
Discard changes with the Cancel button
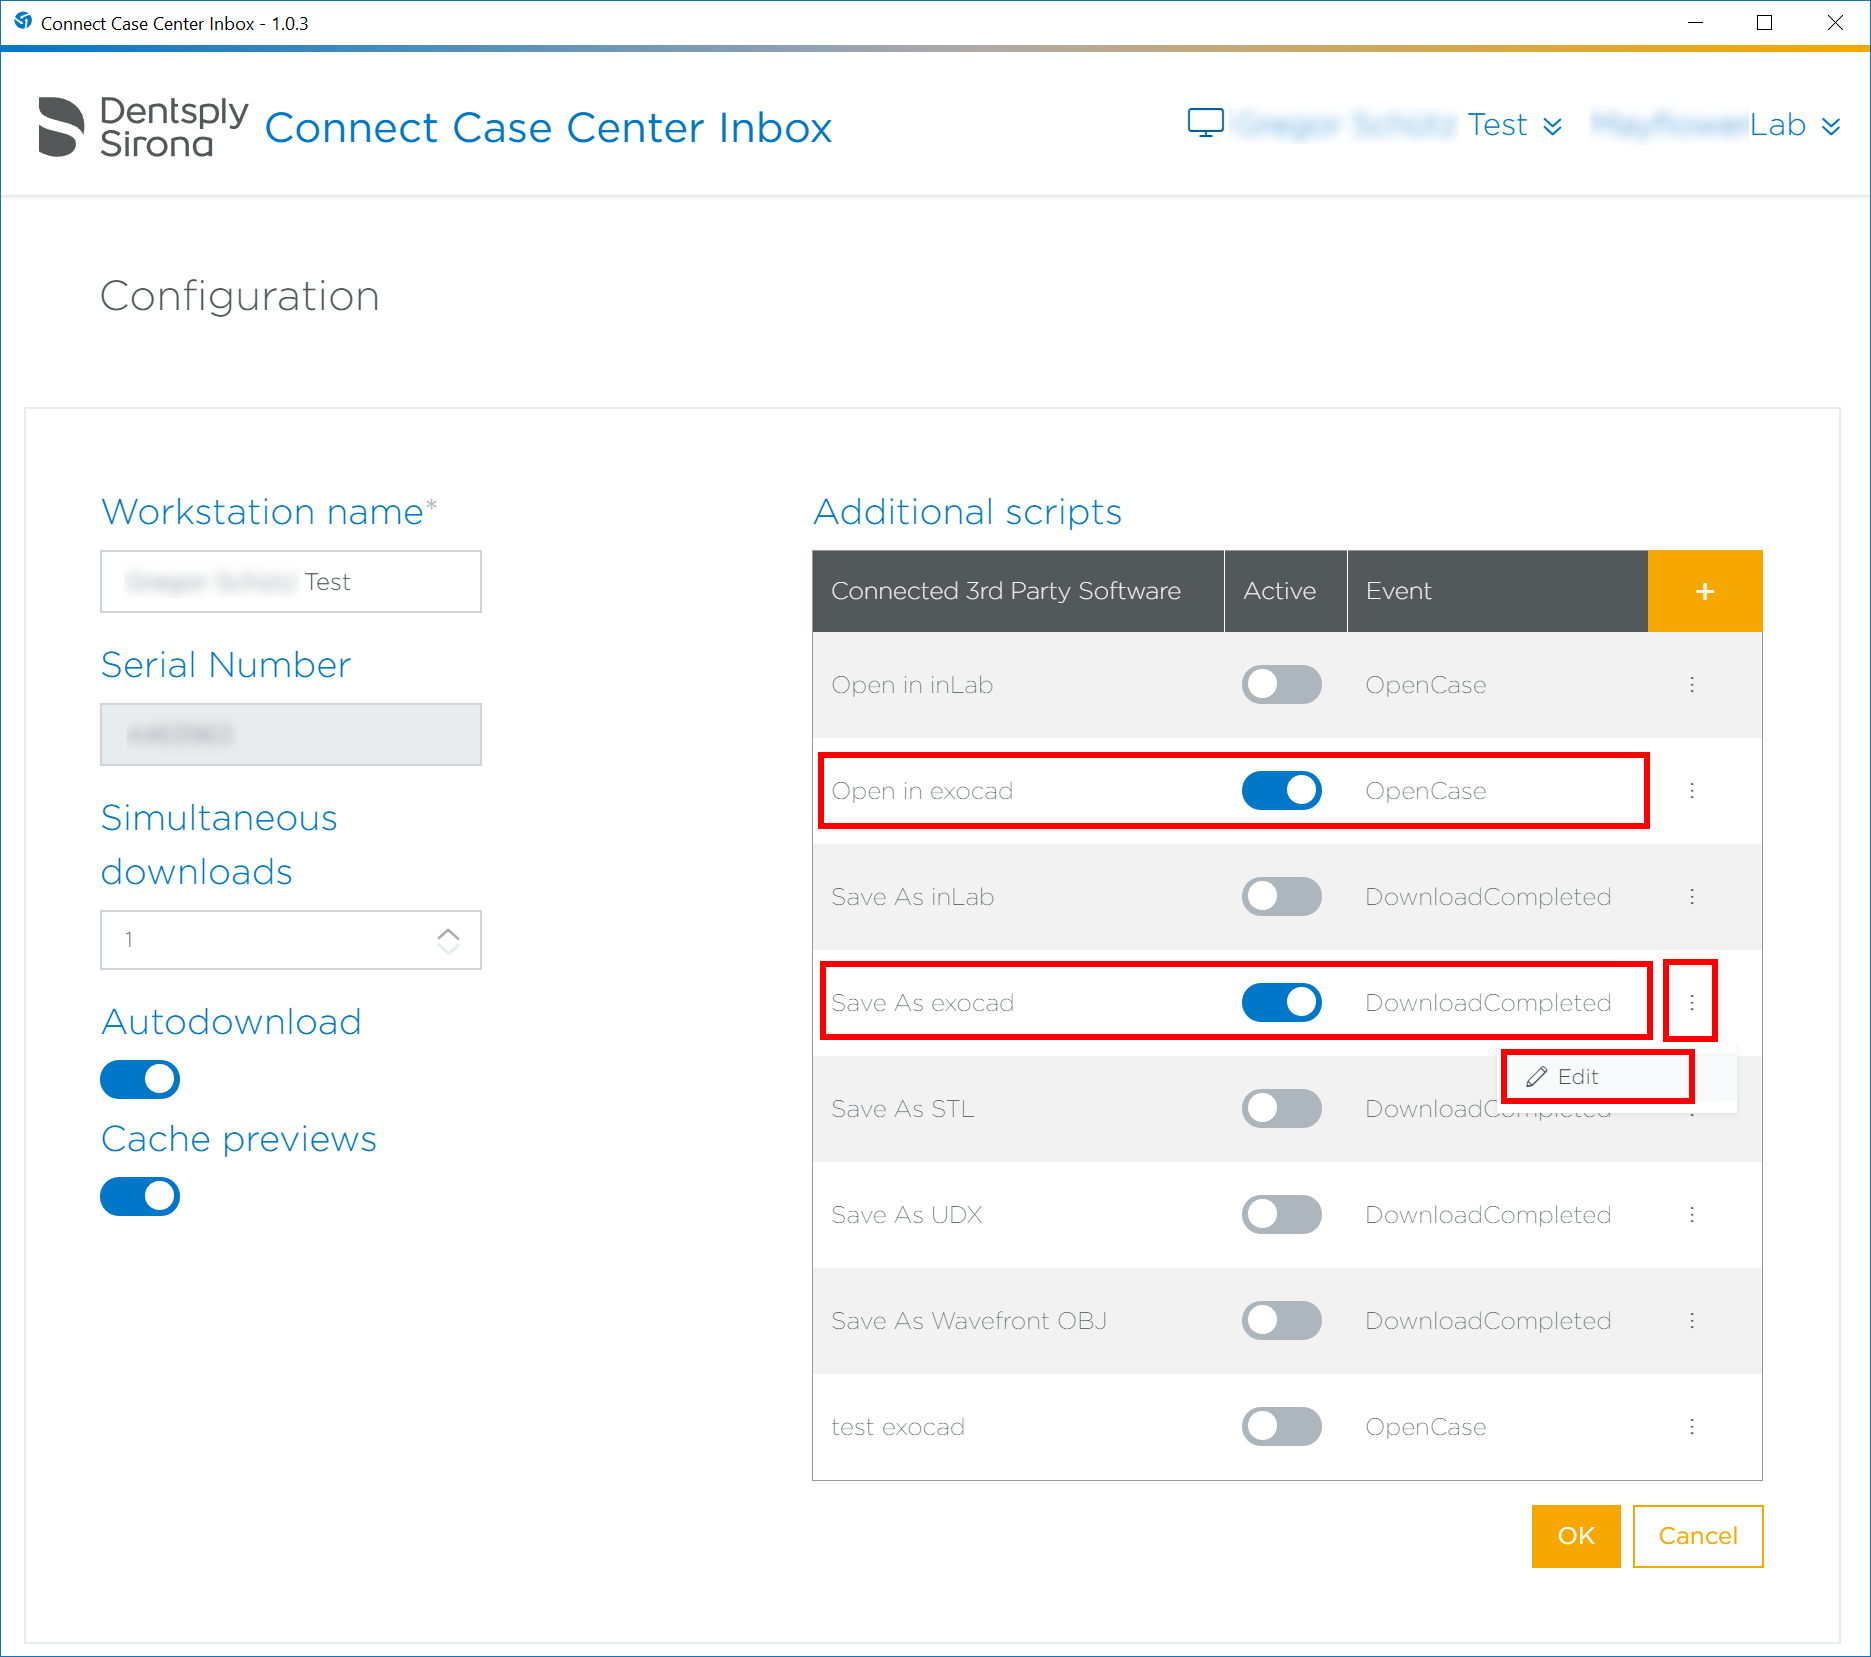point(1698,1536)
